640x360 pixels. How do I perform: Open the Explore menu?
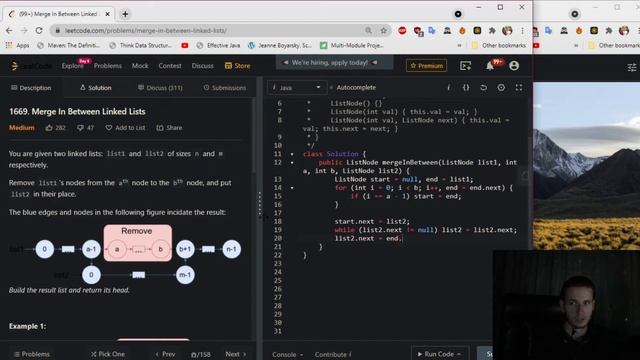tap(72, 66)
